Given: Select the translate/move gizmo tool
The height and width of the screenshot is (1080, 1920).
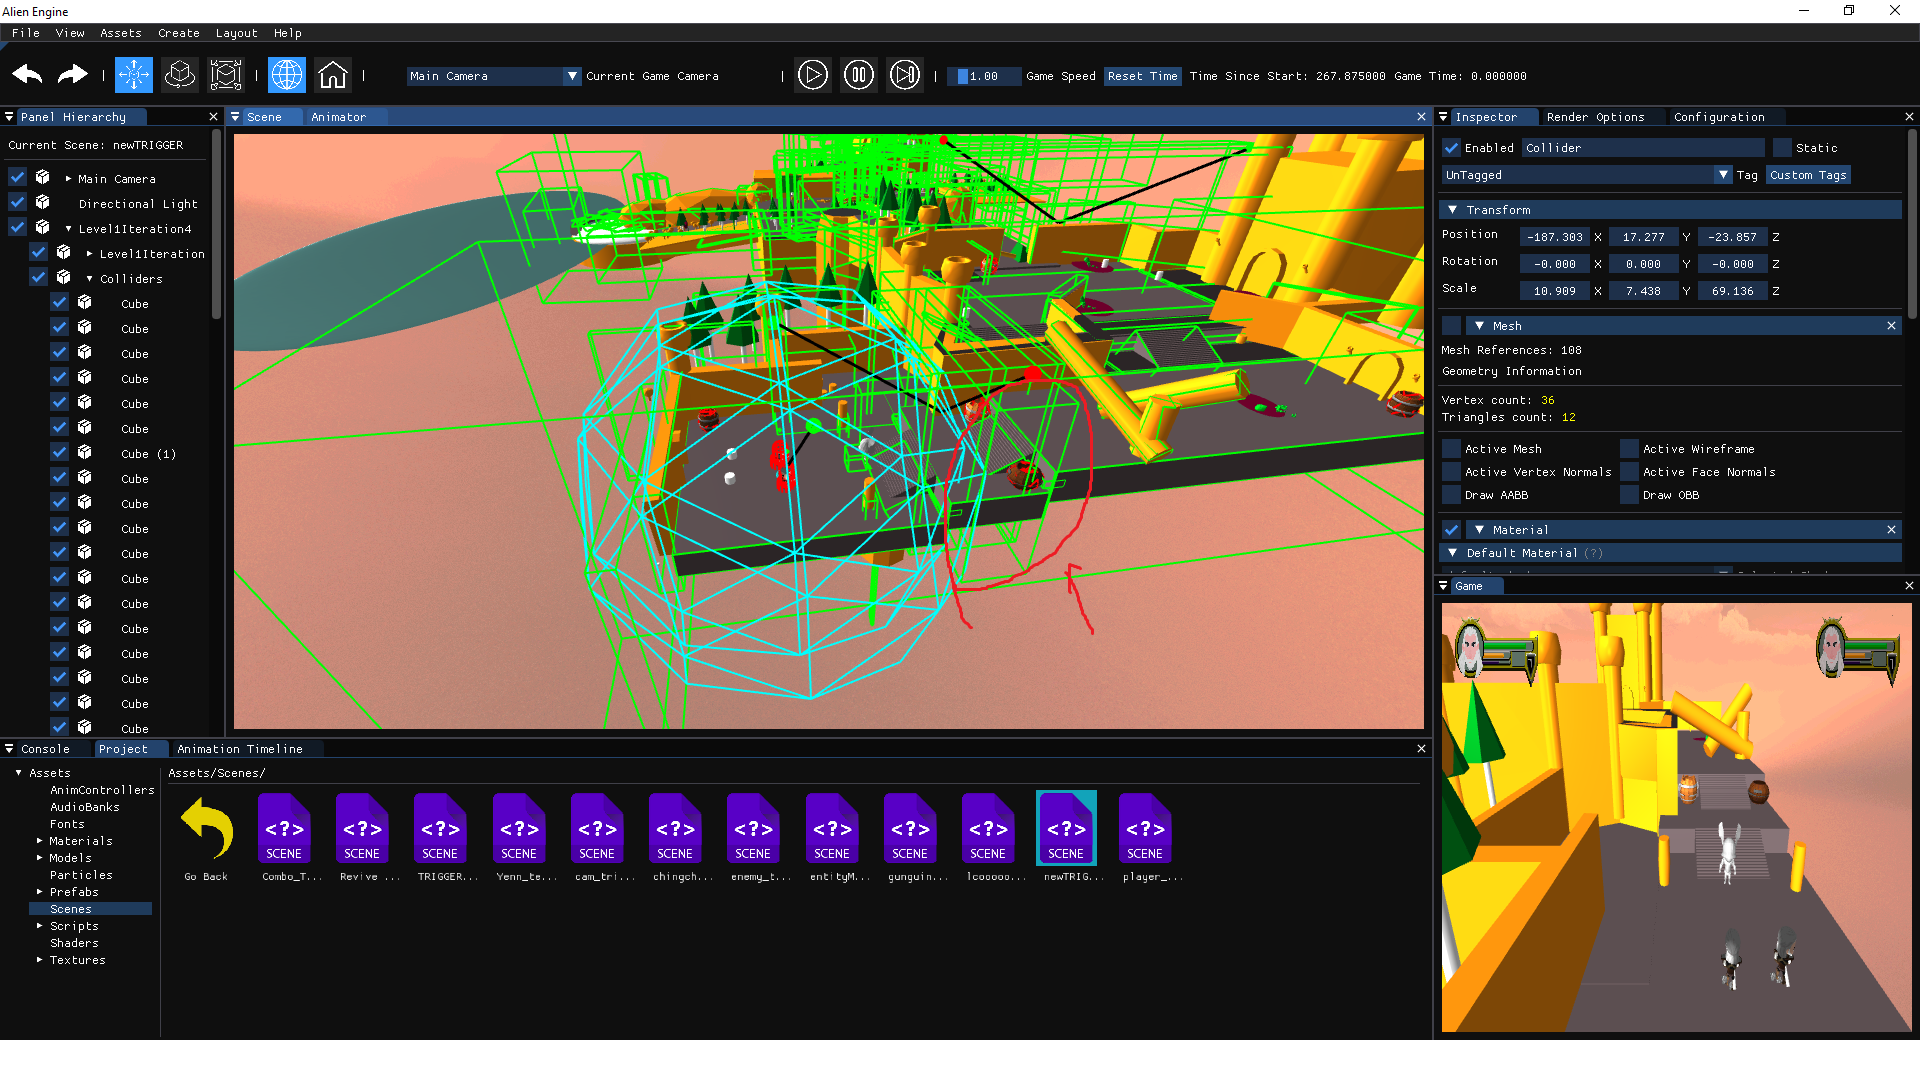Looking at the screenshot, I should tap(134, 75).
